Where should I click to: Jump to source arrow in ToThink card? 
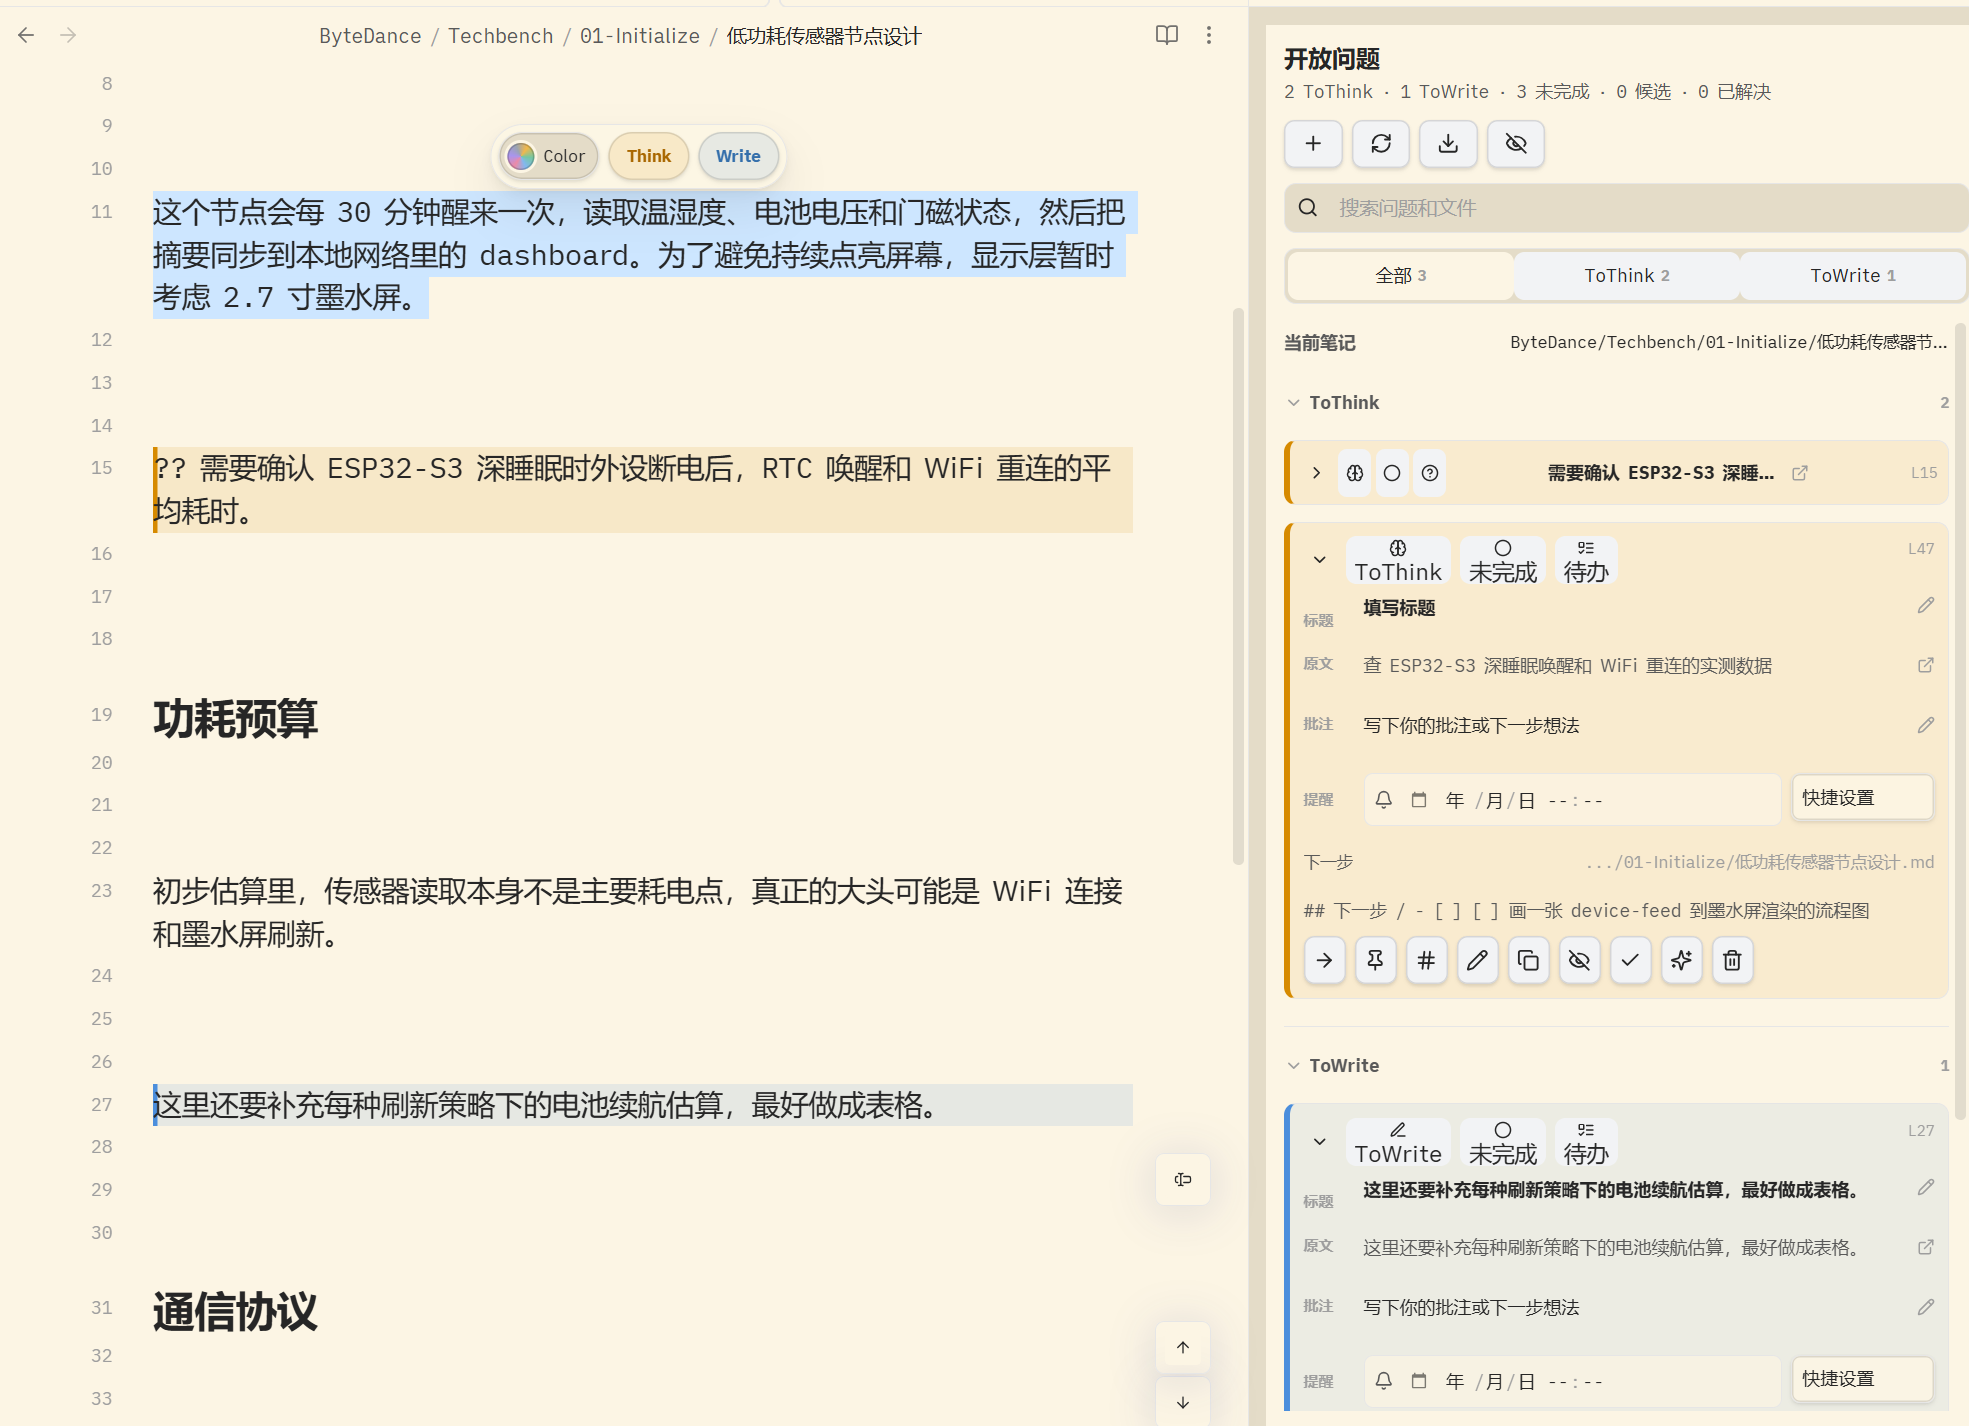click(1325, 961)
